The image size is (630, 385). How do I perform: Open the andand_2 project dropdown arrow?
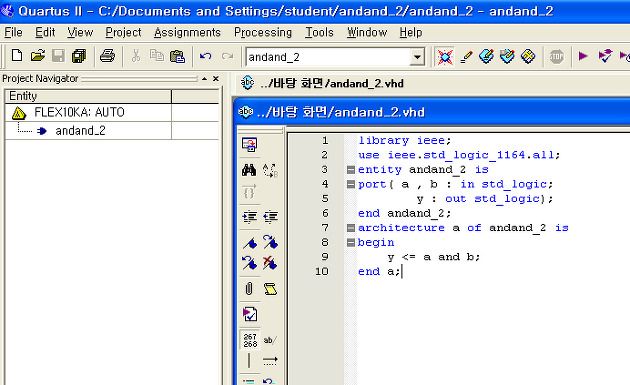pos(417,57)
